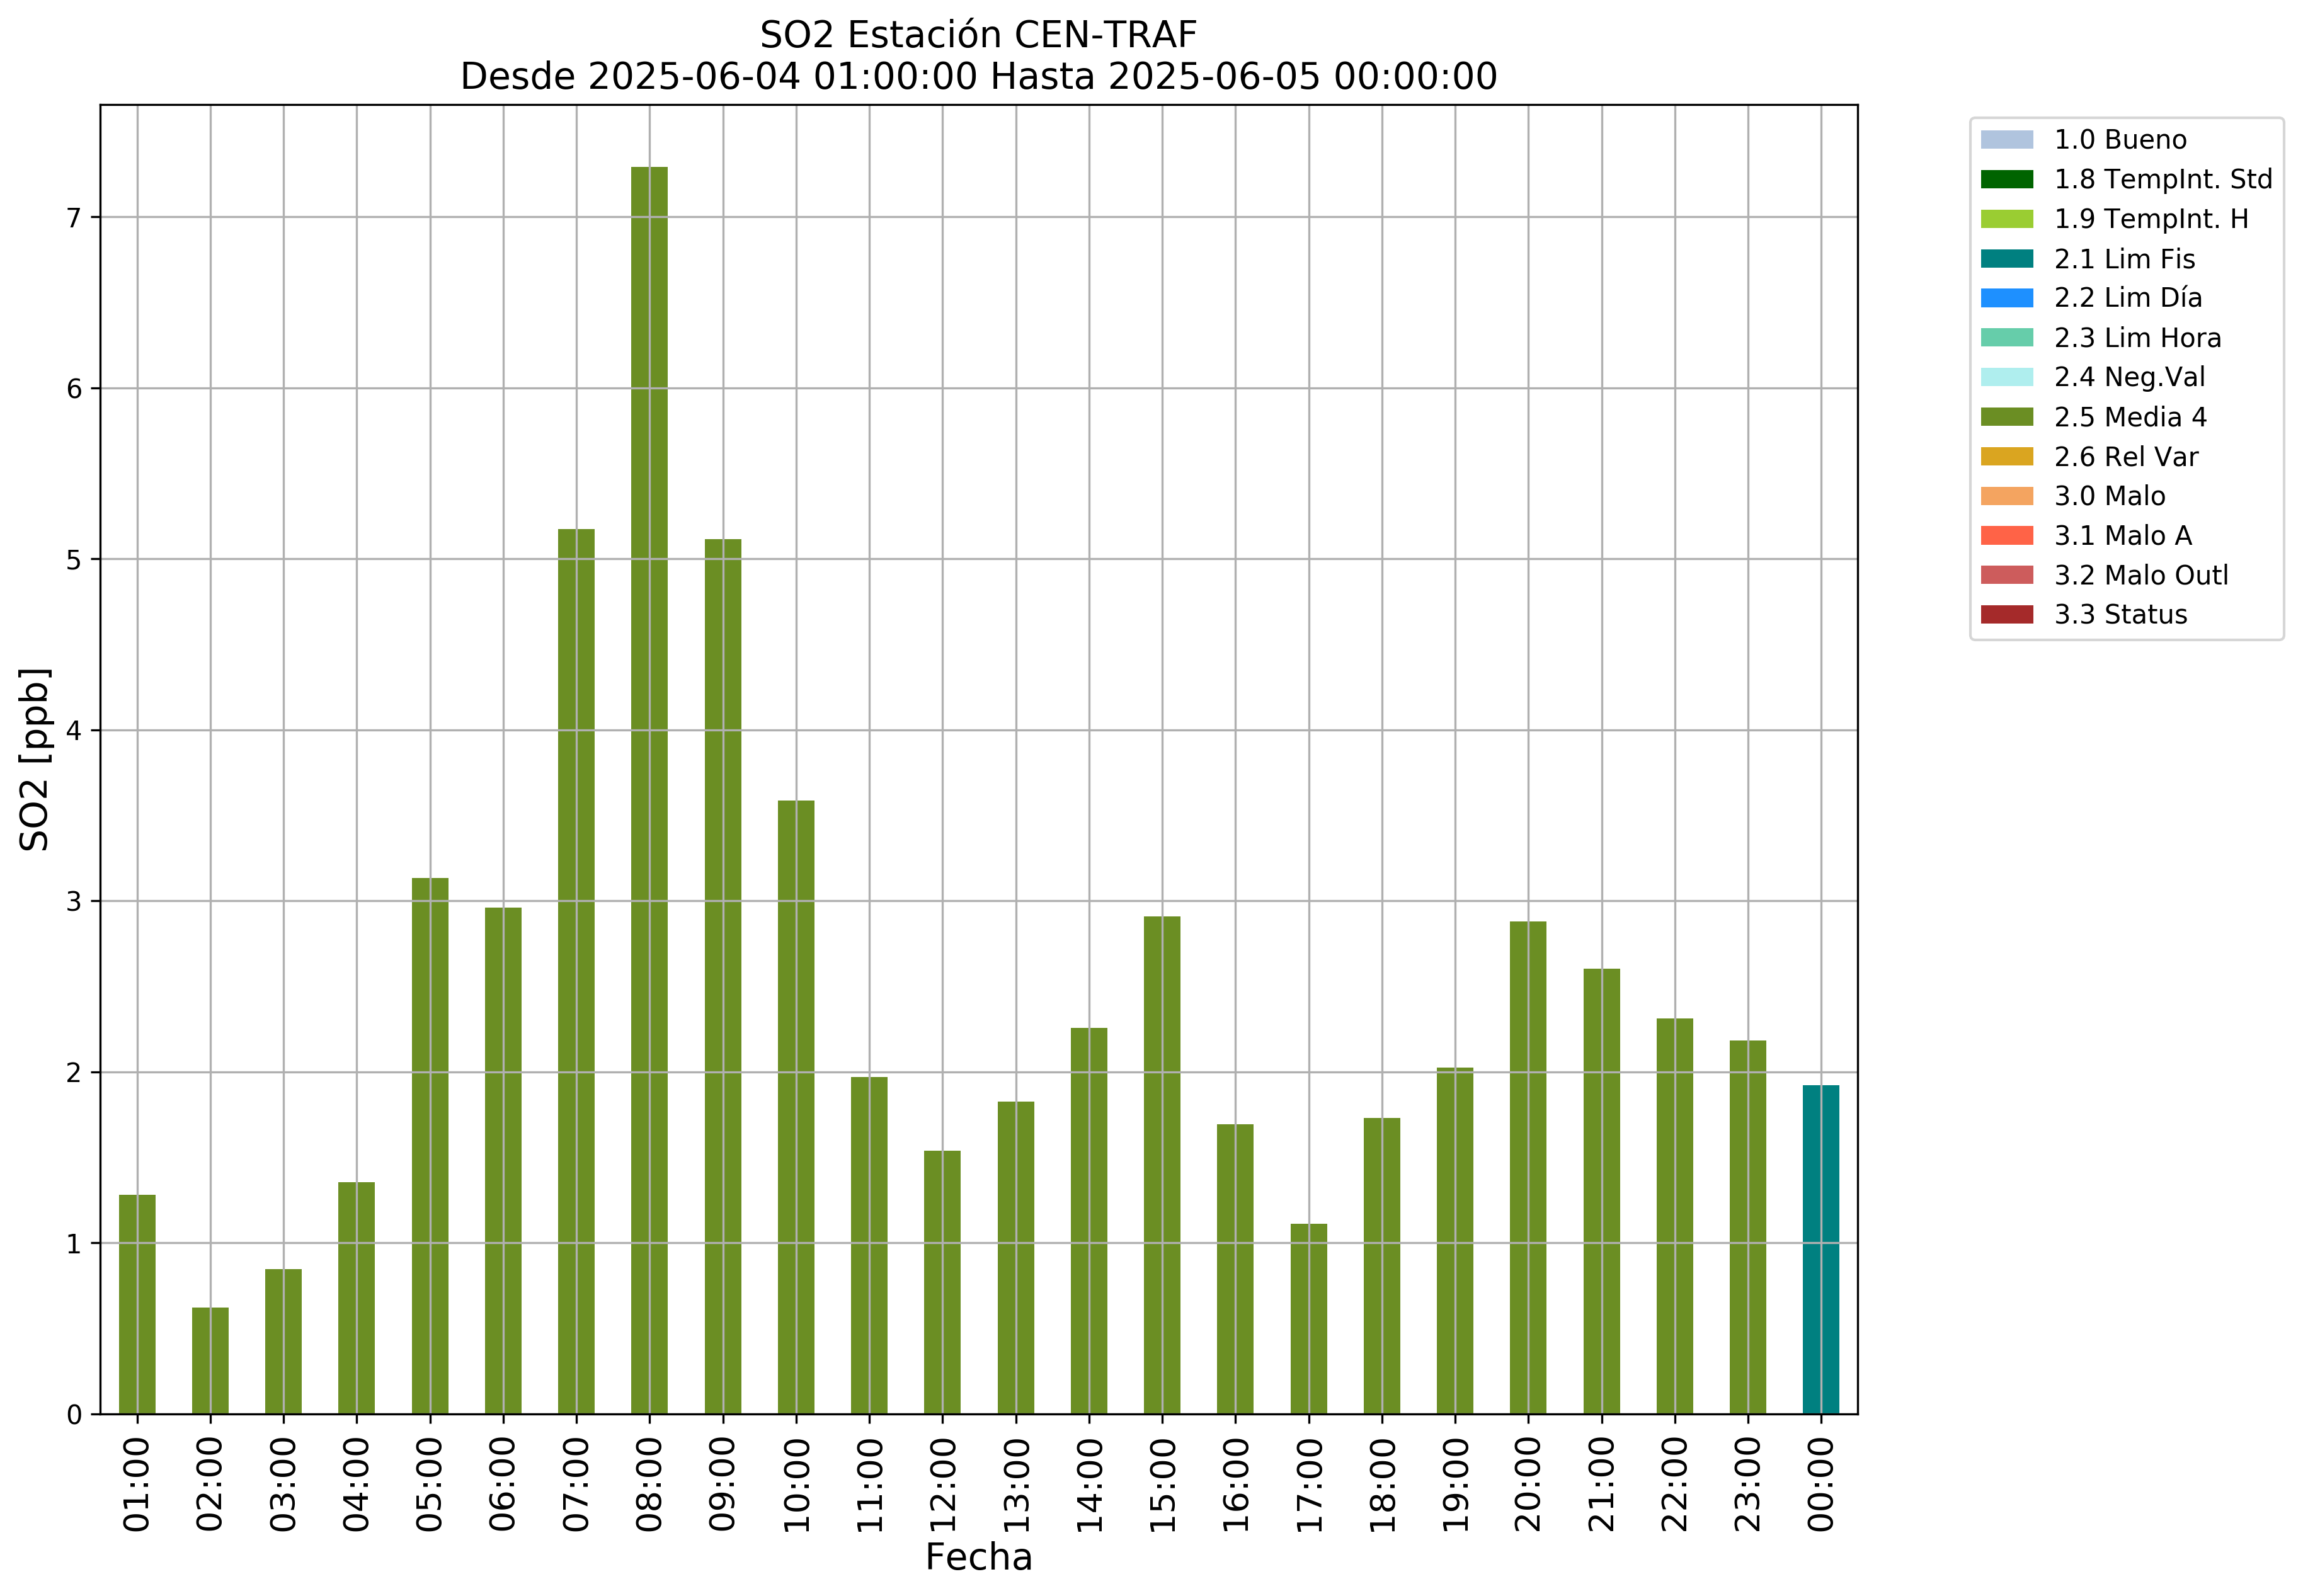Click the 3.1 Malo A red swatch

click(x=2006, y=536)
